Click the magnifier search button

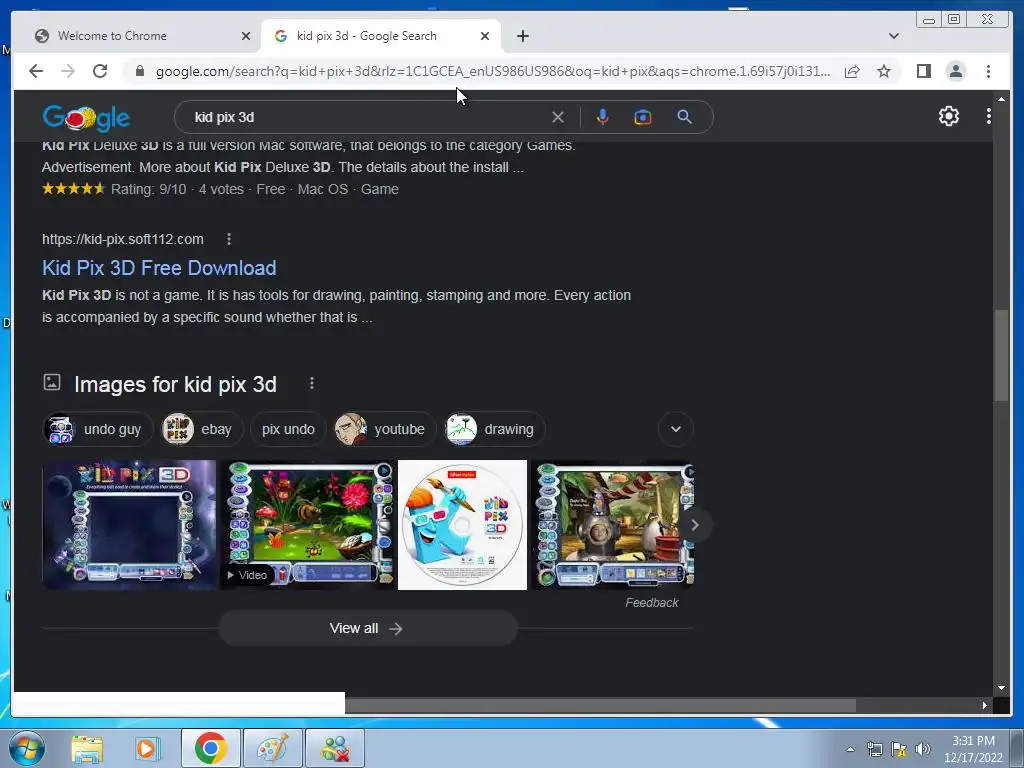pyautogui.click(x=684, y=117)
